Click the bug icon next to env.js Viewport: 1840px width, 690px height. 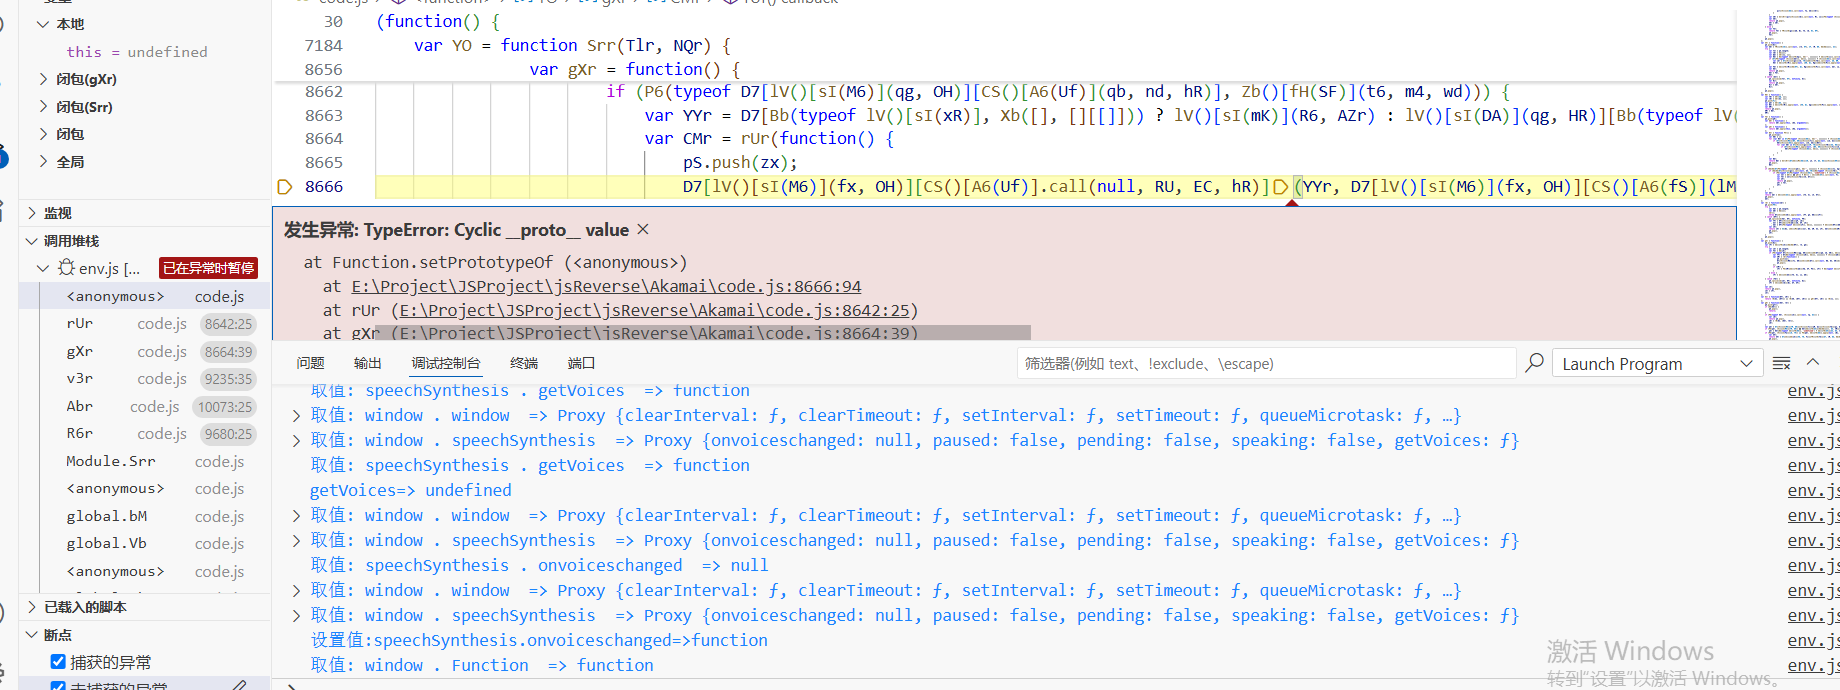[x=66, y=268]
